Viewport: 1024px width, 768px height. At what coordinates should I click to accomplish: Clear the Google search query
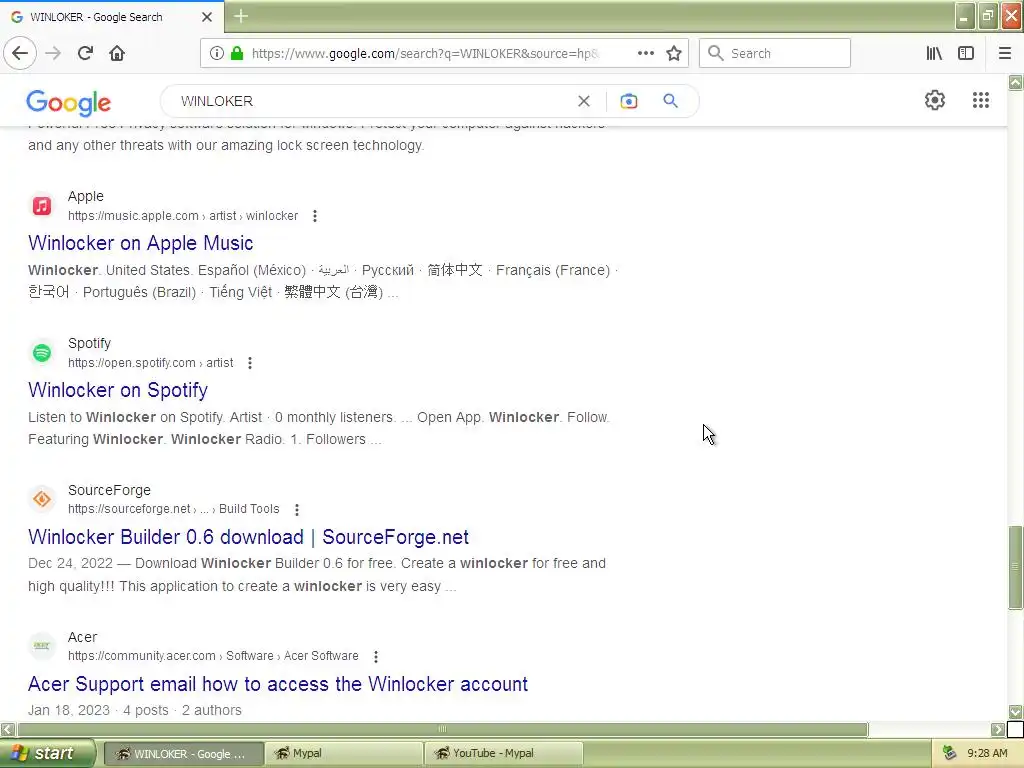[584, 101]
